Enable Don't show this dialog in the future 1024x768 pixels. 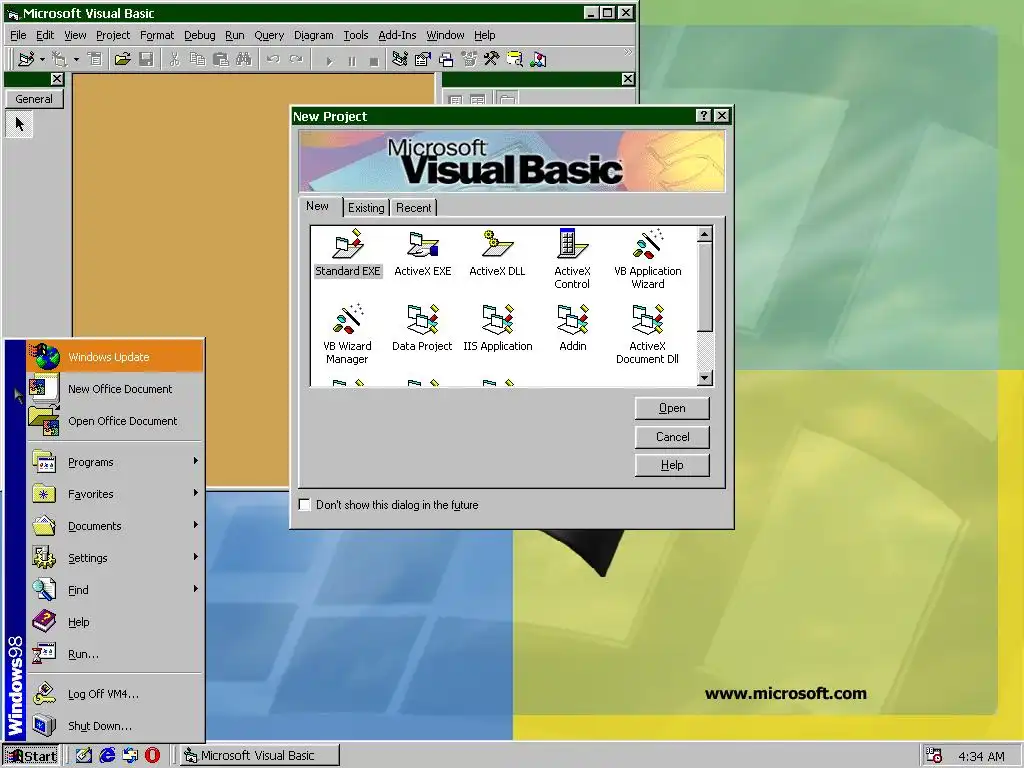pos(304,505)
